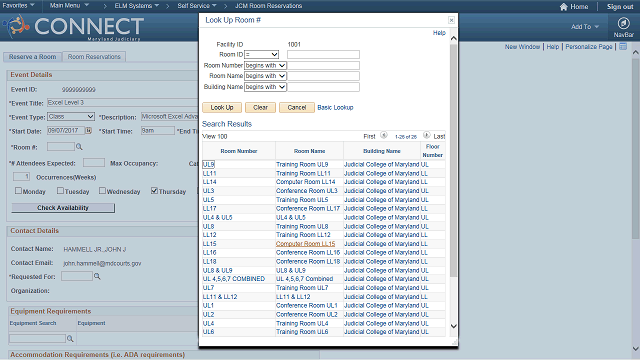
Task: Click the Room # lookup magnifier icon
Action: [x=79, y=147]
